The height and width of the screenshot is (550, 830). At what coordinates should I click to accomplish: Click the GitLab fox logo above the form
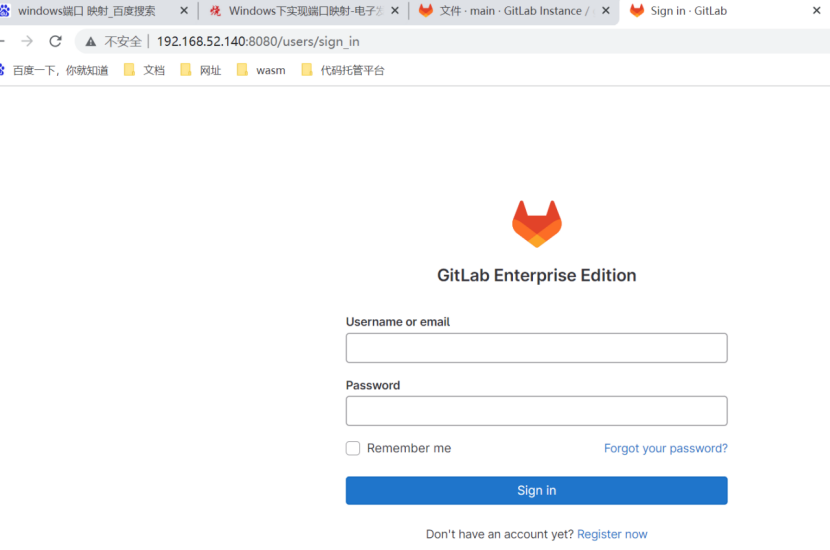[x=537, y=224]
